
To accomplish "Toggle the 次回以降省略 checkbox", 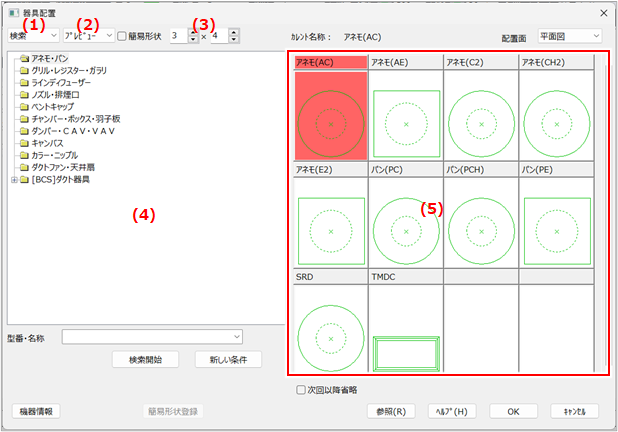I will (301, 390).
